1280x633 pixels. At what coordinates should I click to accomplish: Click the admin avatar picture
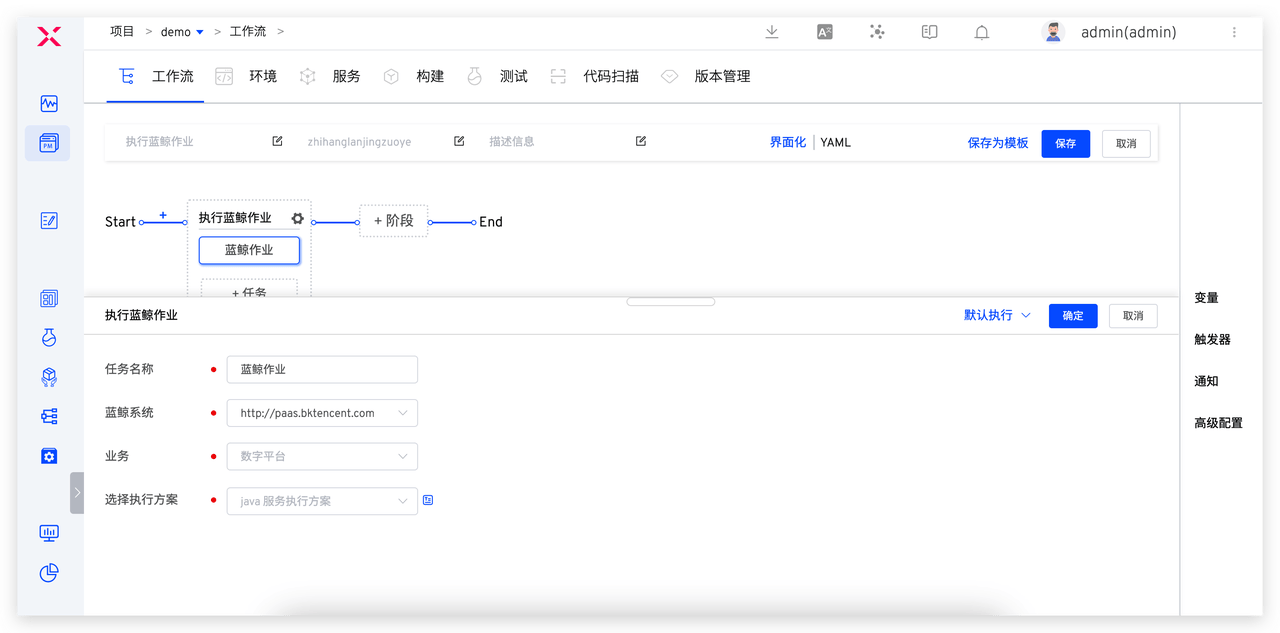coord(1053,32)
